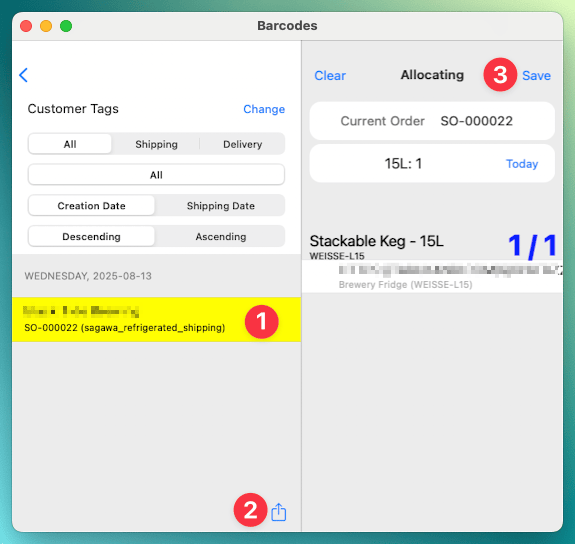The image size is (575, 544).
Task: Clear the current allocation
Action: pos(330,76)
